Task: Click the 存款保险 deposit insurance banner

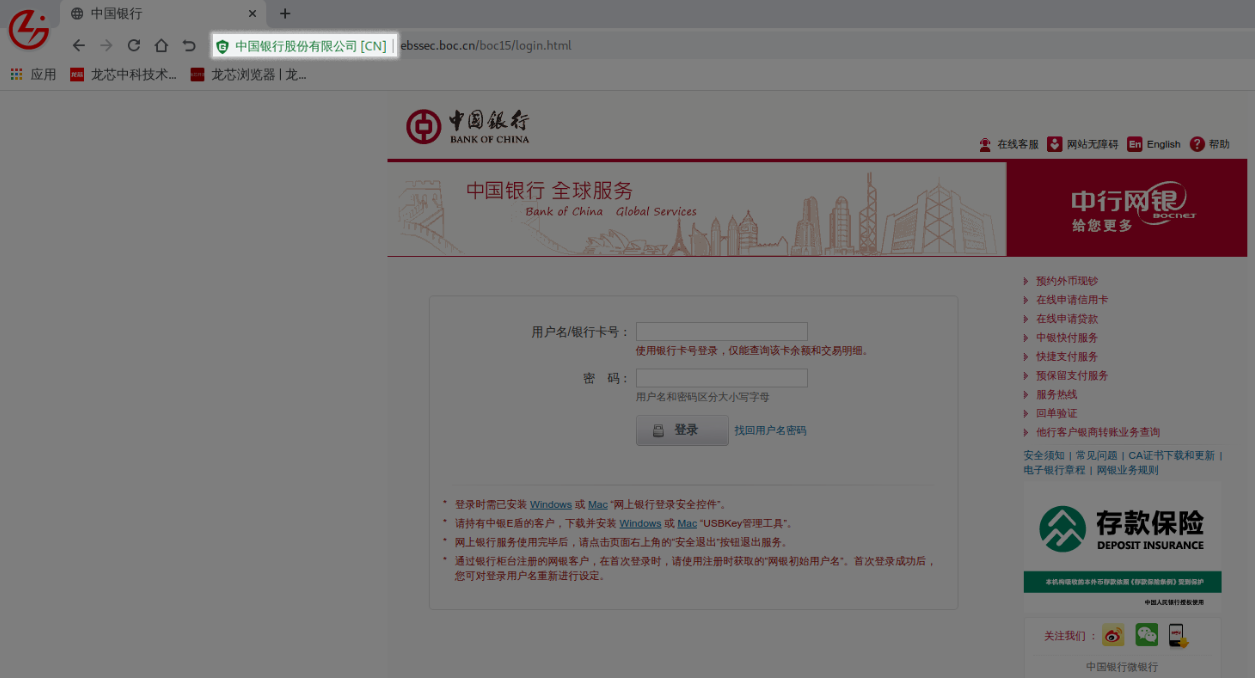Action: tap(1122, 548)
